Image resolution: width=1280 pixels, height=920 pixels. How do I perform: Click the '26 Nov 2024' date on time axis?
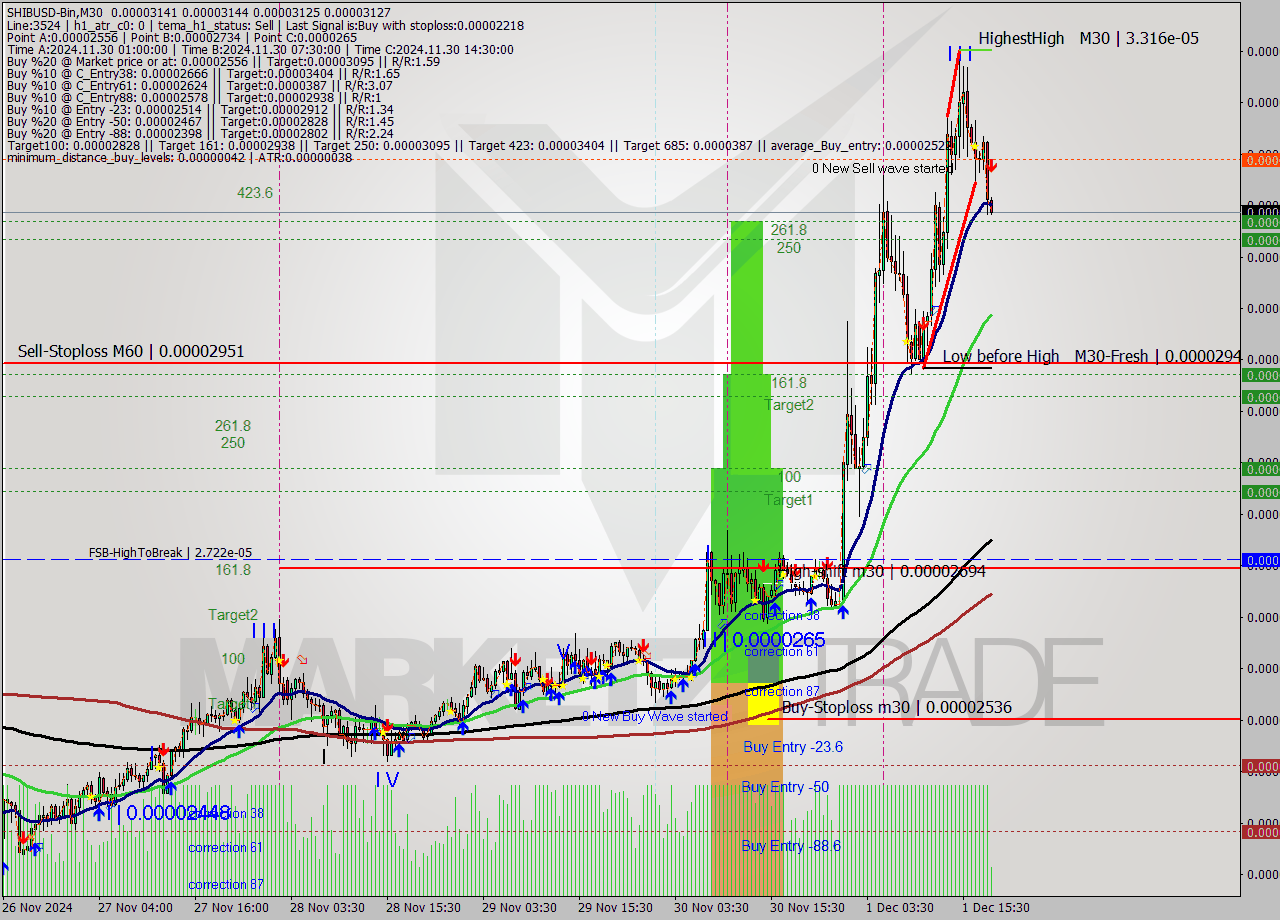point(39,908)
